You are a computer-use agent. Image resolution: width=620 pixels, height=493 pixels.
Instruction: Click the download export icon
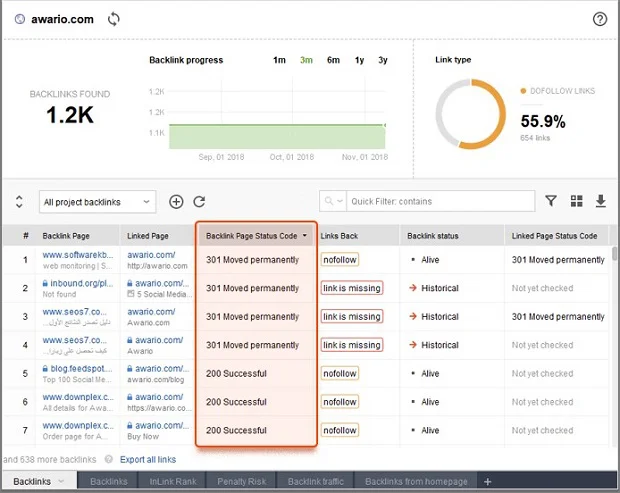tap(600, 202)
